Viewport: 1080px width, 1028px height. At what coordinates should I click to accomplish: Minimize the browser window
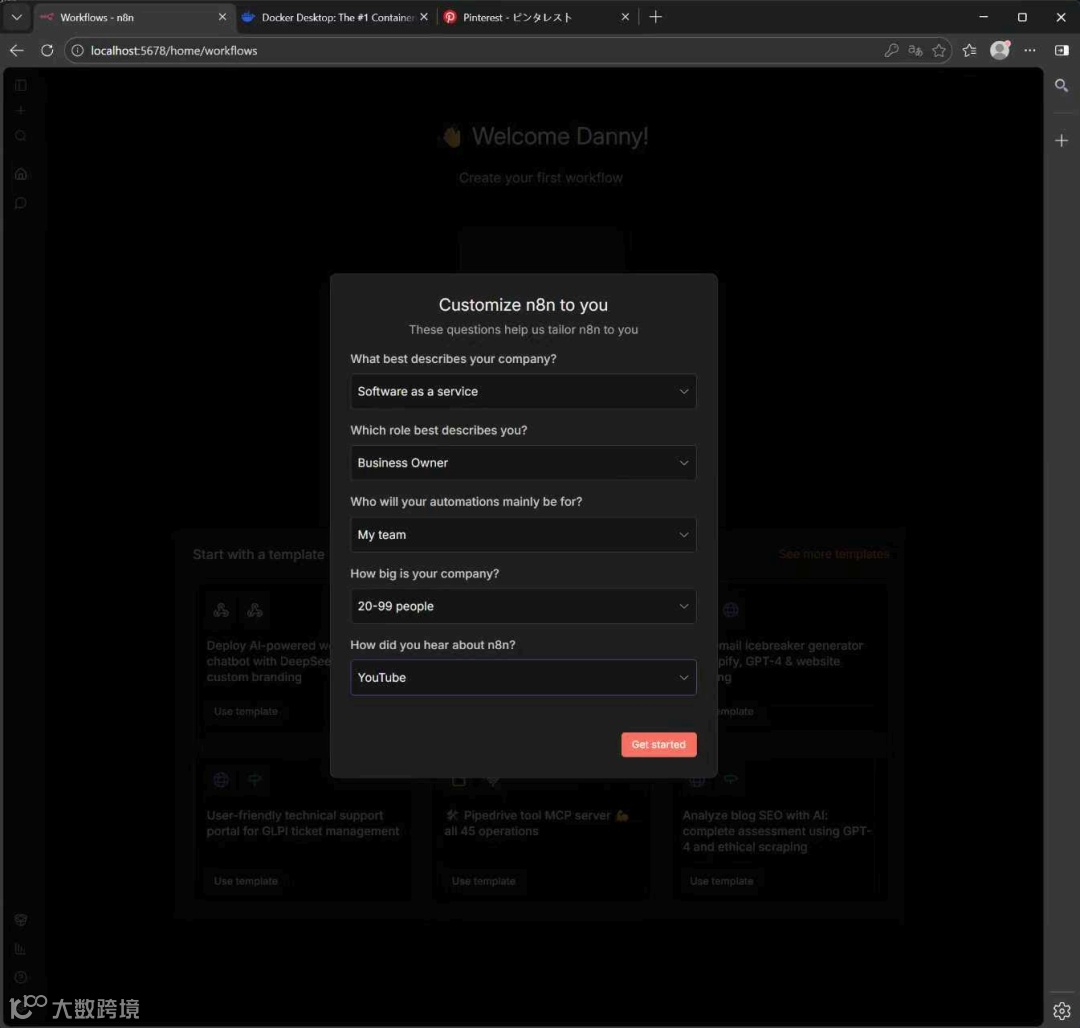(x=984, y=17)
